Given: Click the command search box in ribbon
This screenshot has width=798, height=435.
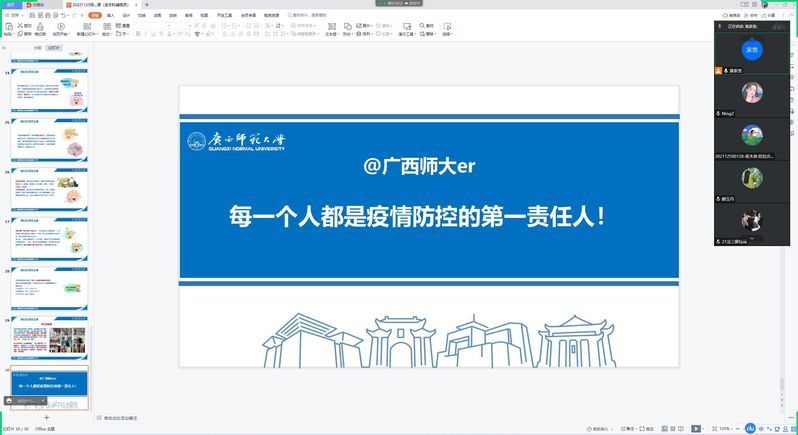Looking at the screenshot, I should tap(307, 15).
